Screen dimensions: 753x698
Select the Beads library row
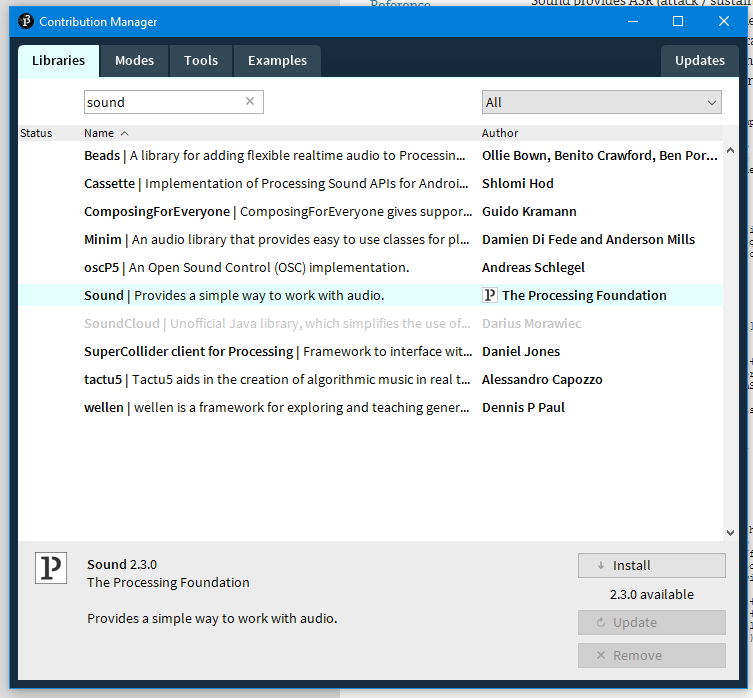click(370, 156)
